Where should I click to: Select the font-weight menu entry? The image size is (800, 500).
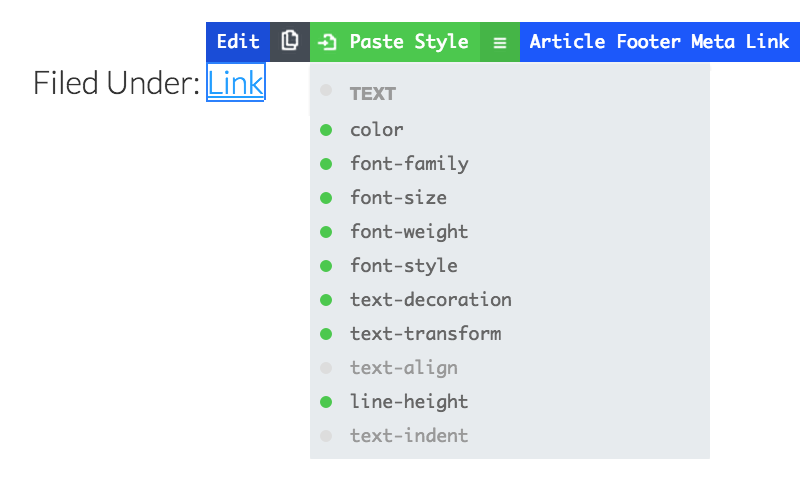pos(409,232)
